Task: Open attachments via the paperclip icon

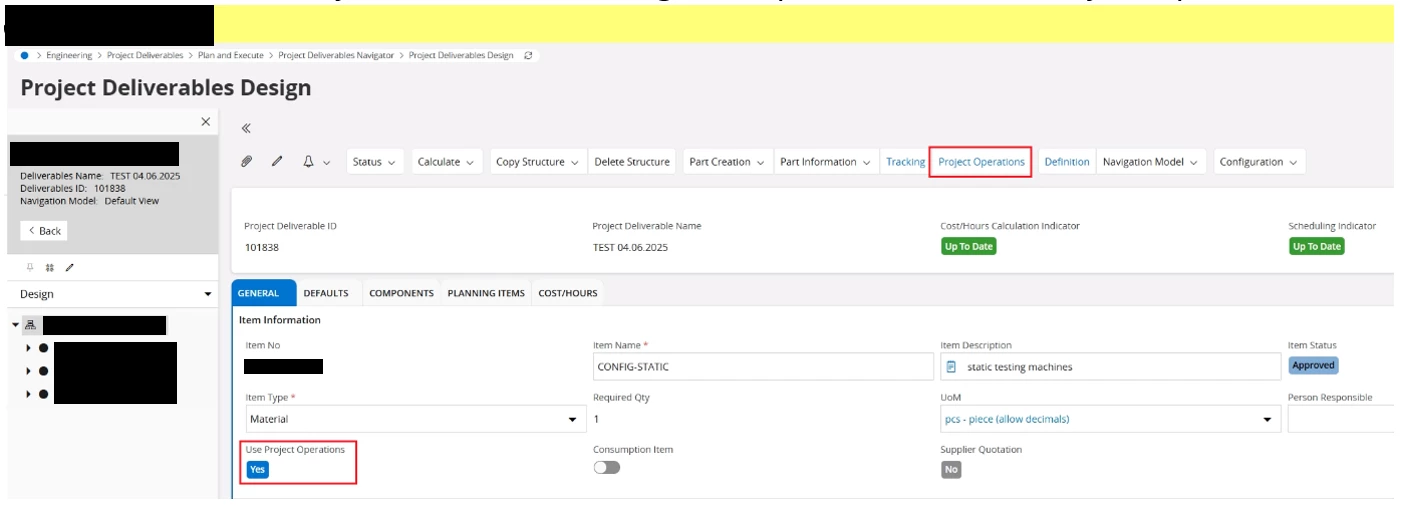Action: coord(247,162)
